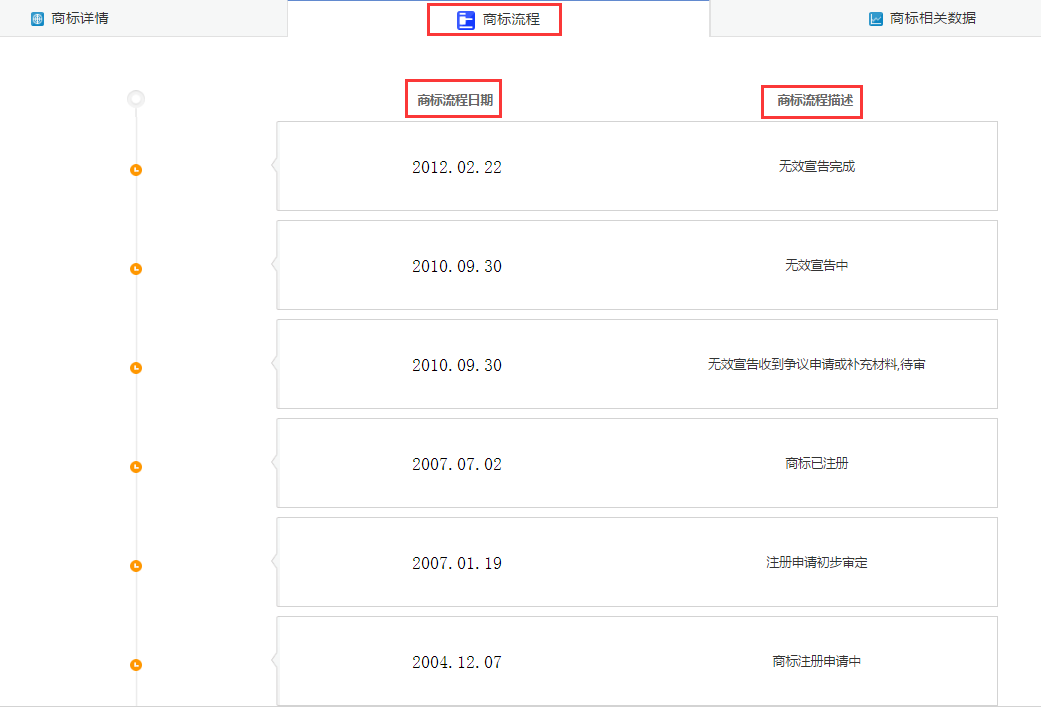The width and height of the screenshot is (1041, 708).
Task: Click the clock marker next to 无效宣告中 row
Action: 136,269
